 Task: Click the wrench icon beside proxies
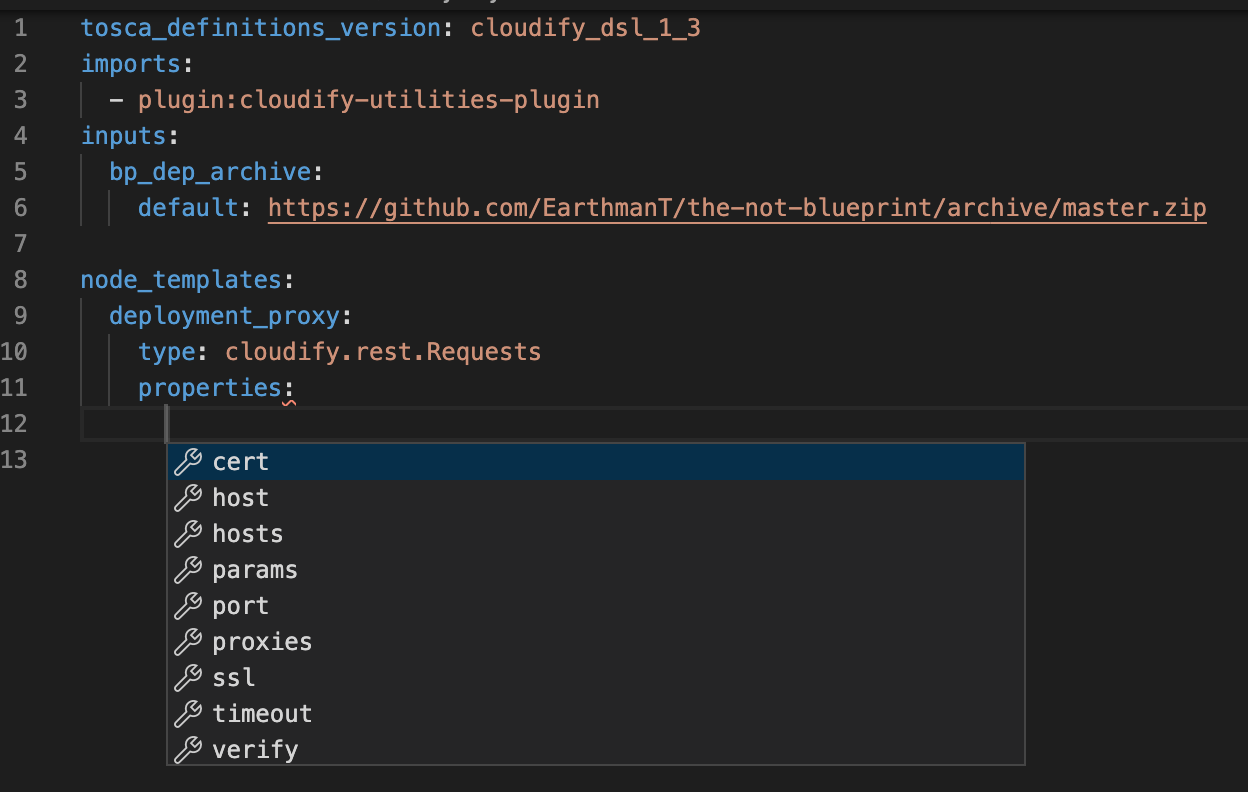tap(188, 642)
